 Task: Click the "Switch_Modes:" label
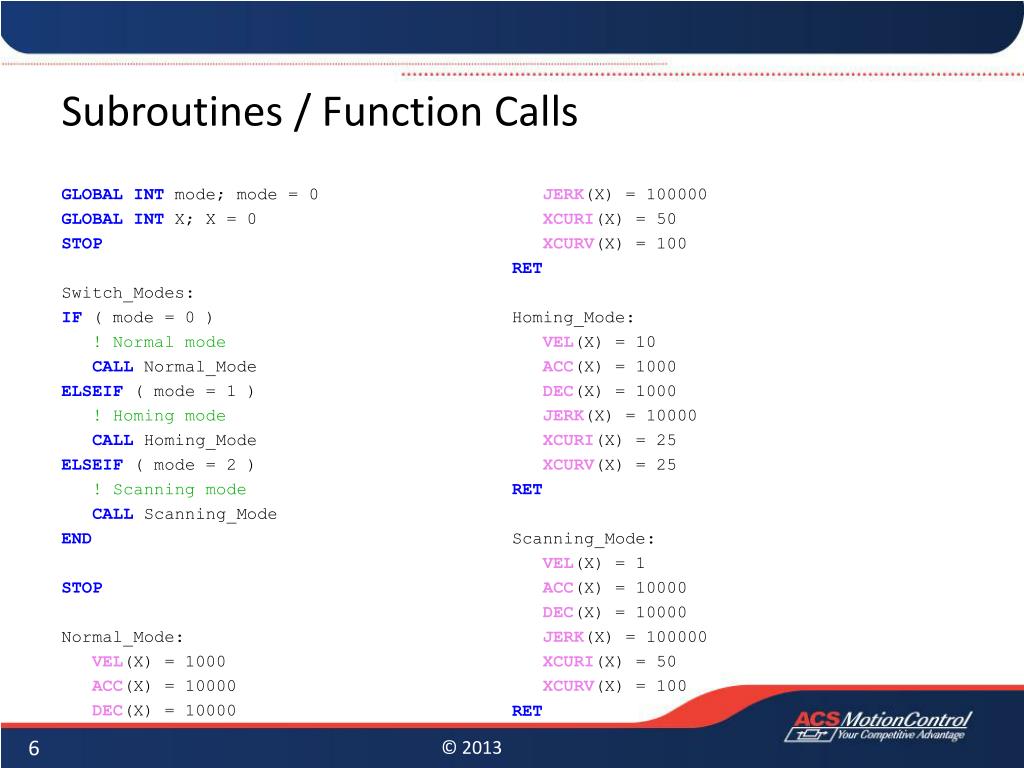127,293
